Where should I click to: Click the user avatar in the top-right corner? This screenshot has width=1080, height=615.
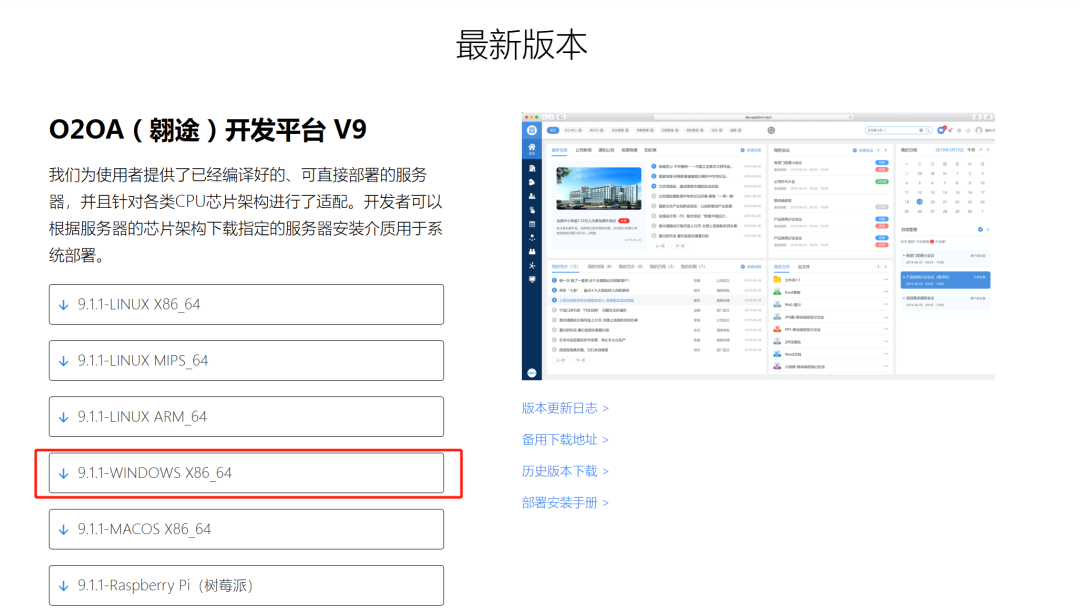click(x=980, y=130)
